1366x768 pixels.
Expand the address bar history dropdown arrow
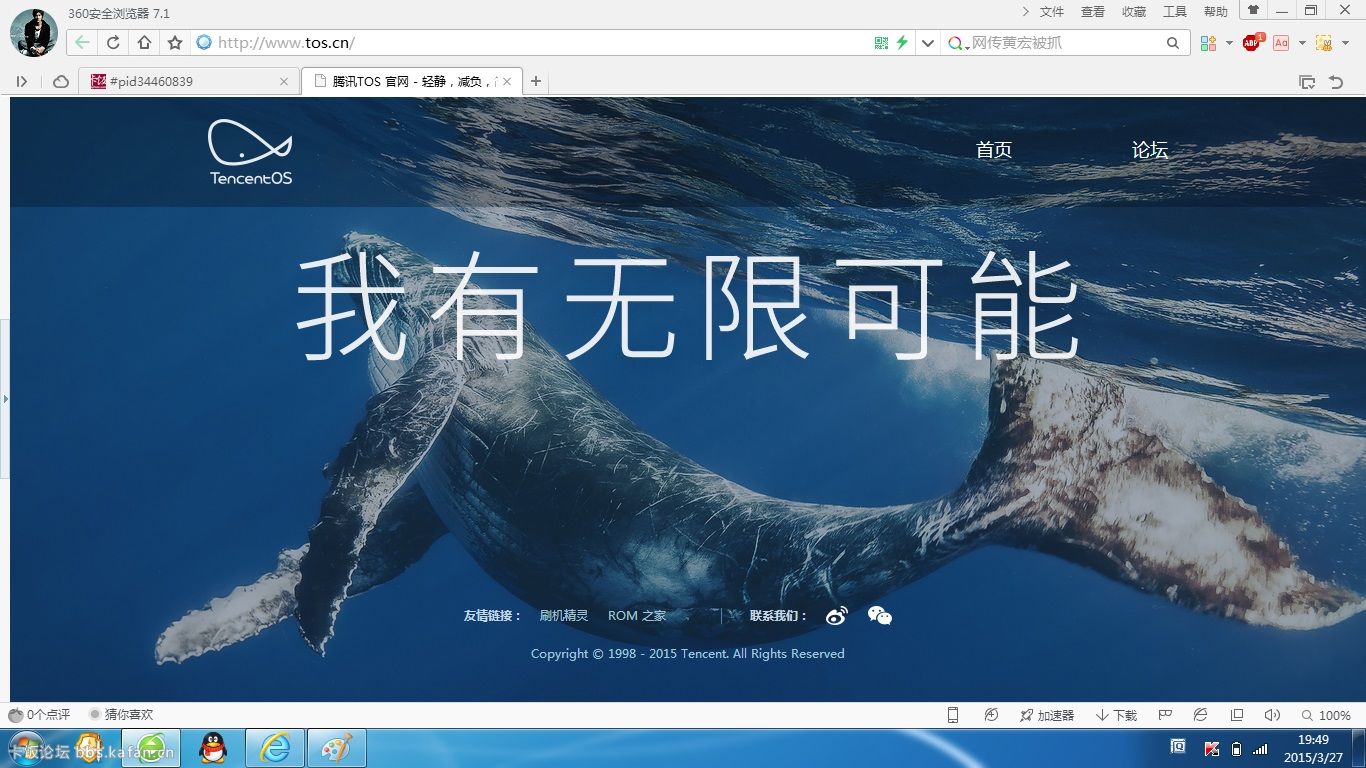928,43
